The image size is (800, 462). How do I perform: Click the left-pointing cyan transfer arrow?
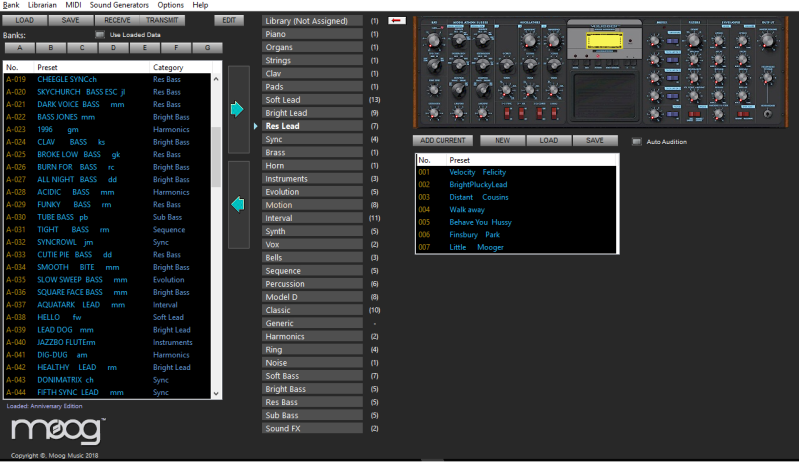click(237, 204)
